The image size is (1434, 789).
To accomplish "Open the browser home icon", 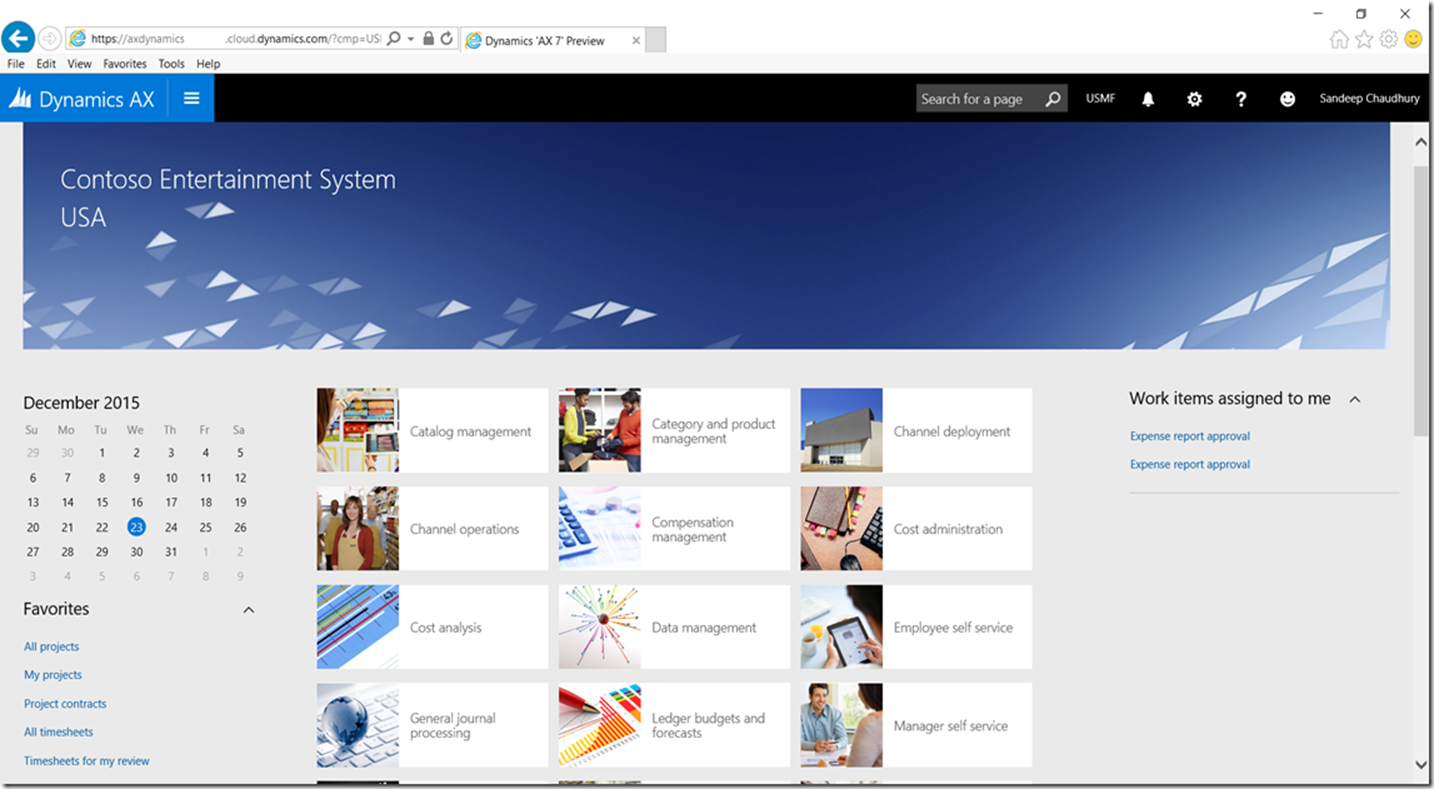I will point(1339,39).
